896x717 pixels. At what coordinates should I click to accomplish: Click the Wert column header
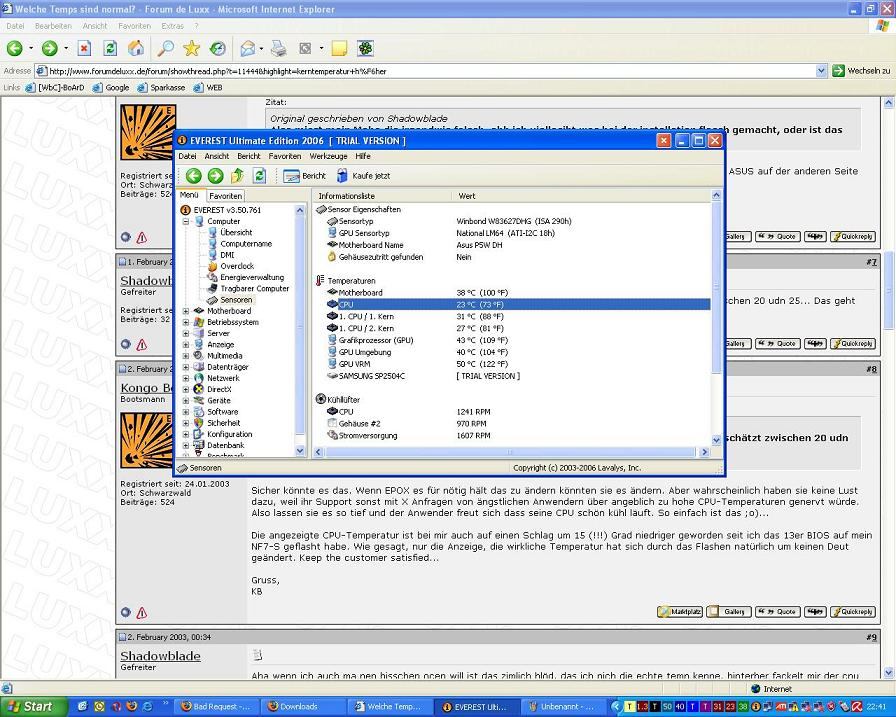pos(581,196)
